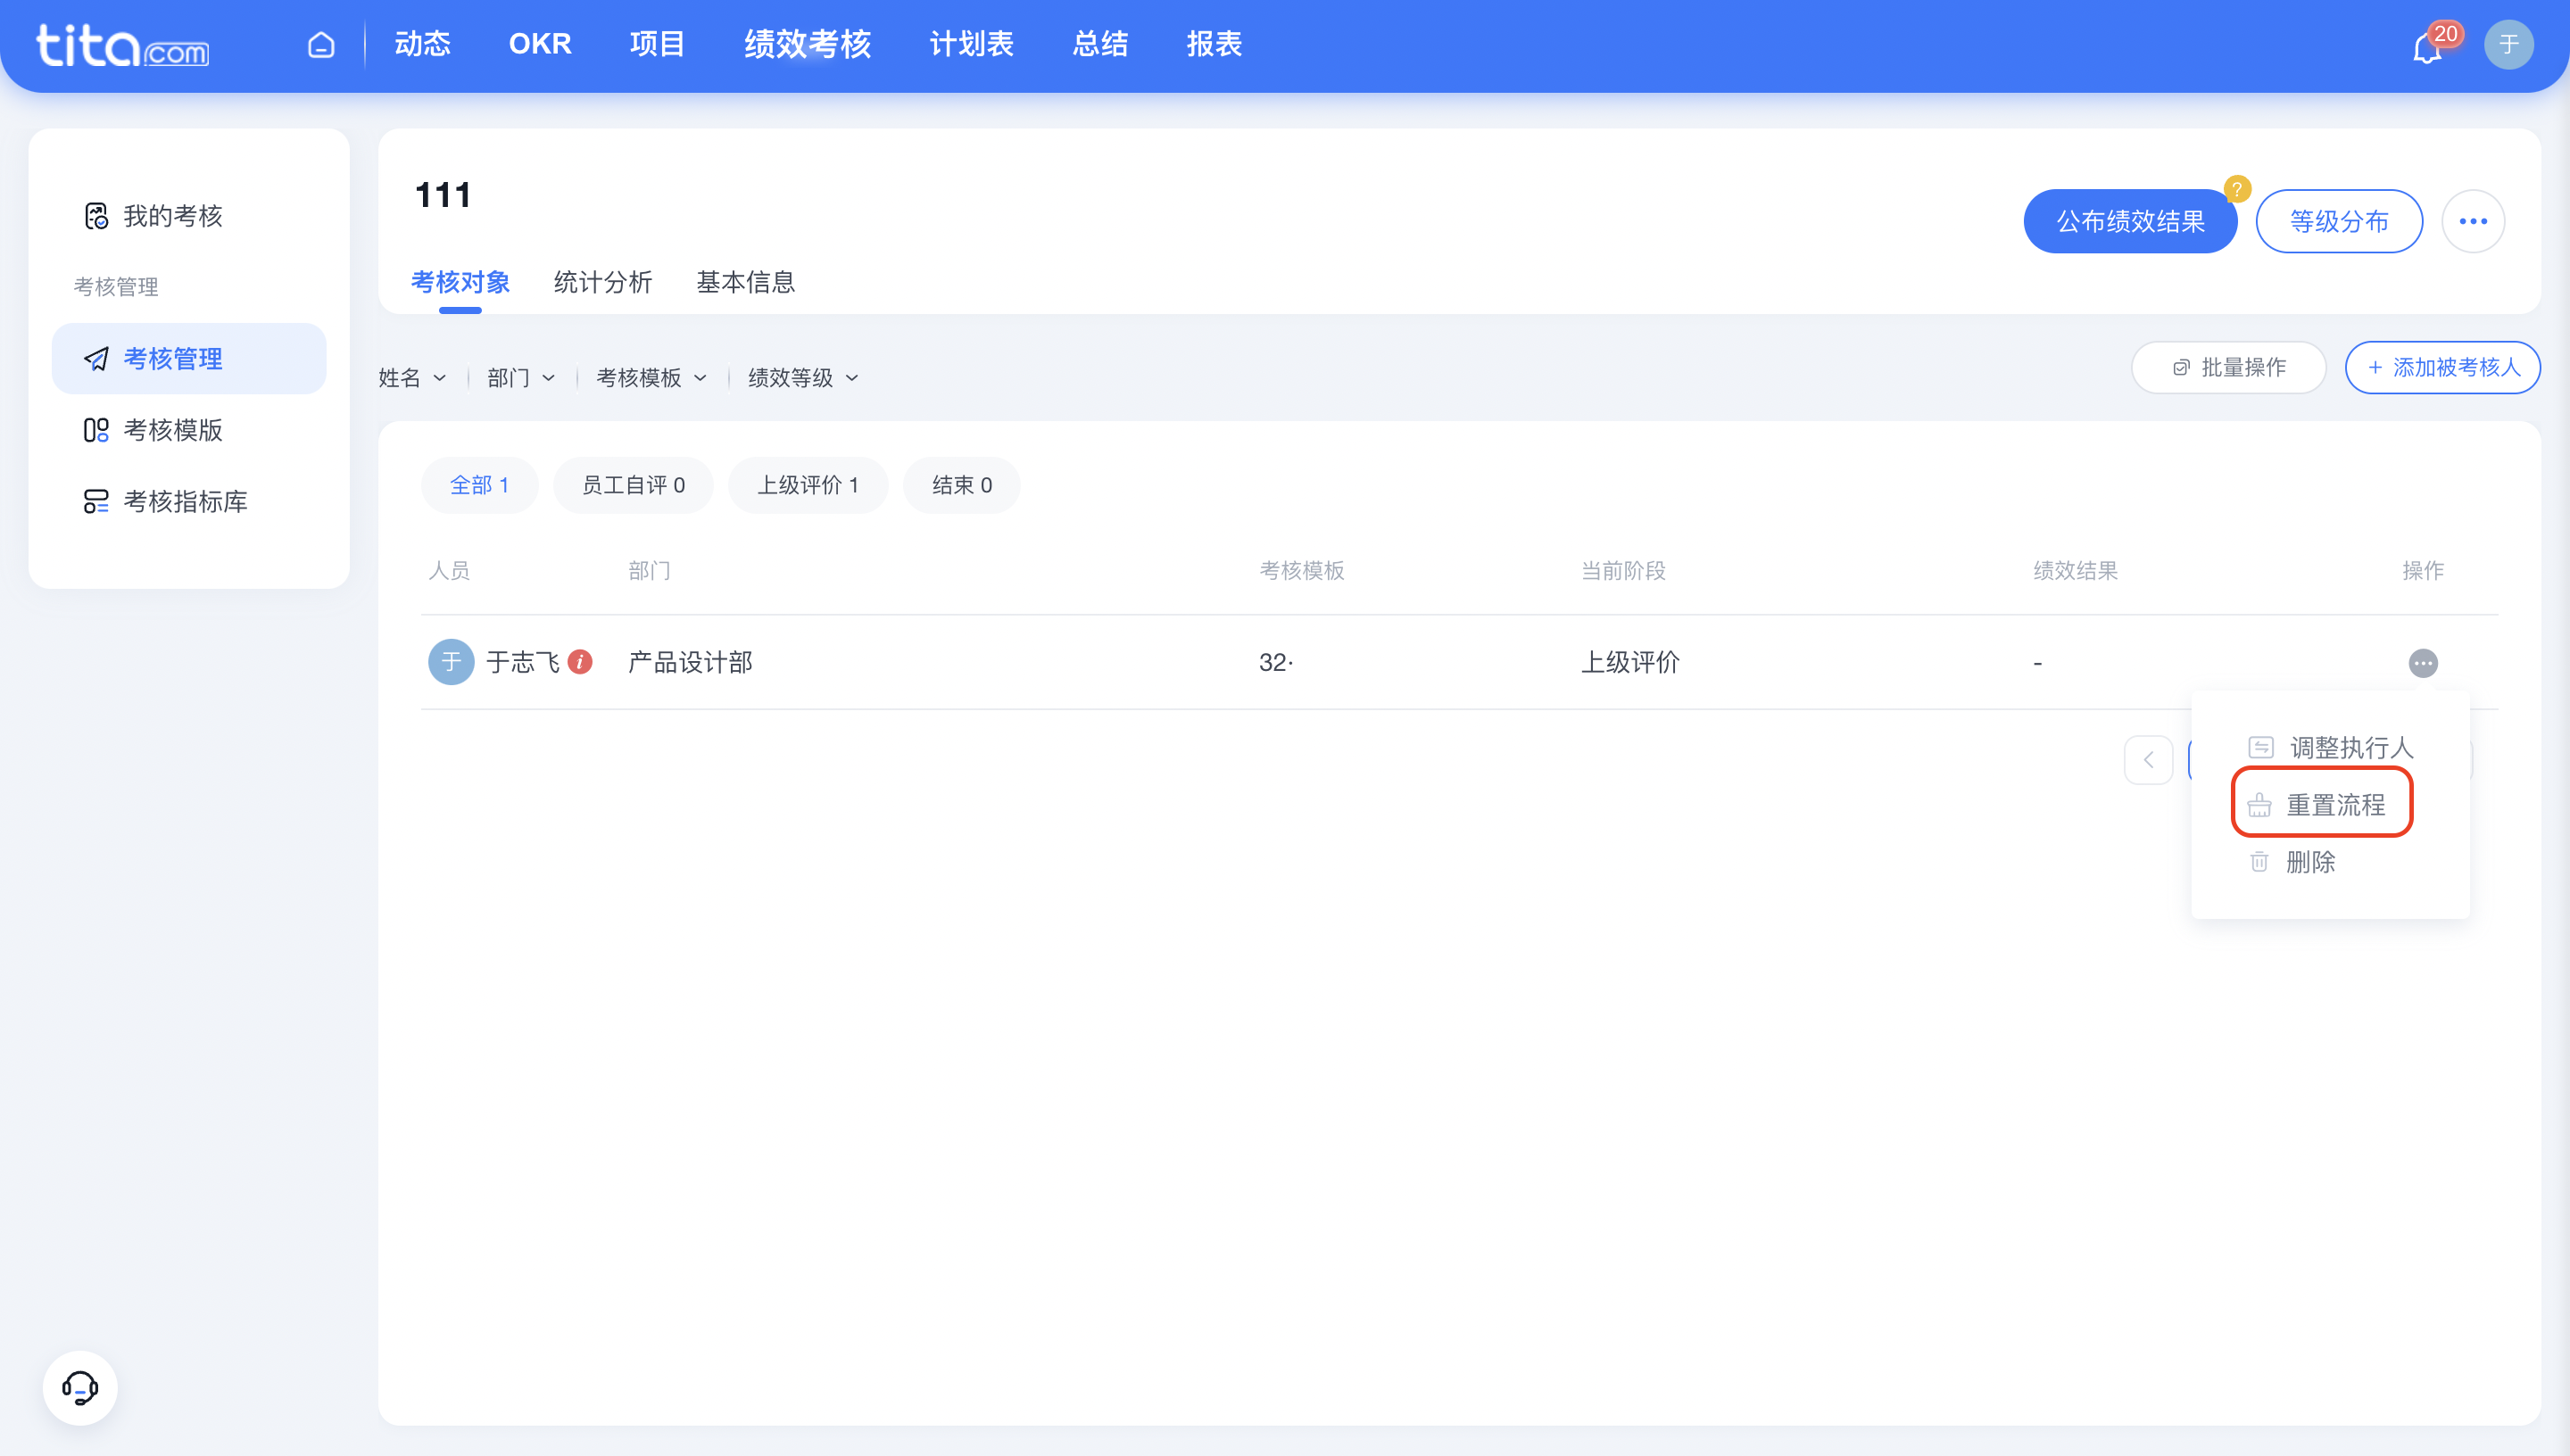
Task: Filter list by 结束 0 stage
Action: (x=961, y=485)
